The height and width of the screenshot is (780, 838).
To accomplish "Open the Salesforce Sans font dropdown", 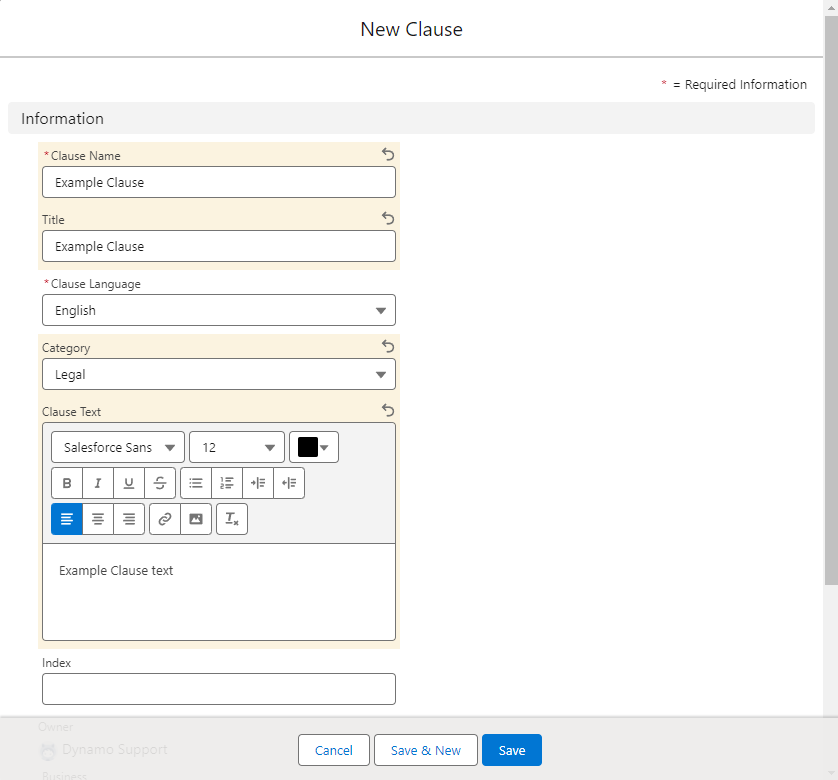I will [118, 447].
